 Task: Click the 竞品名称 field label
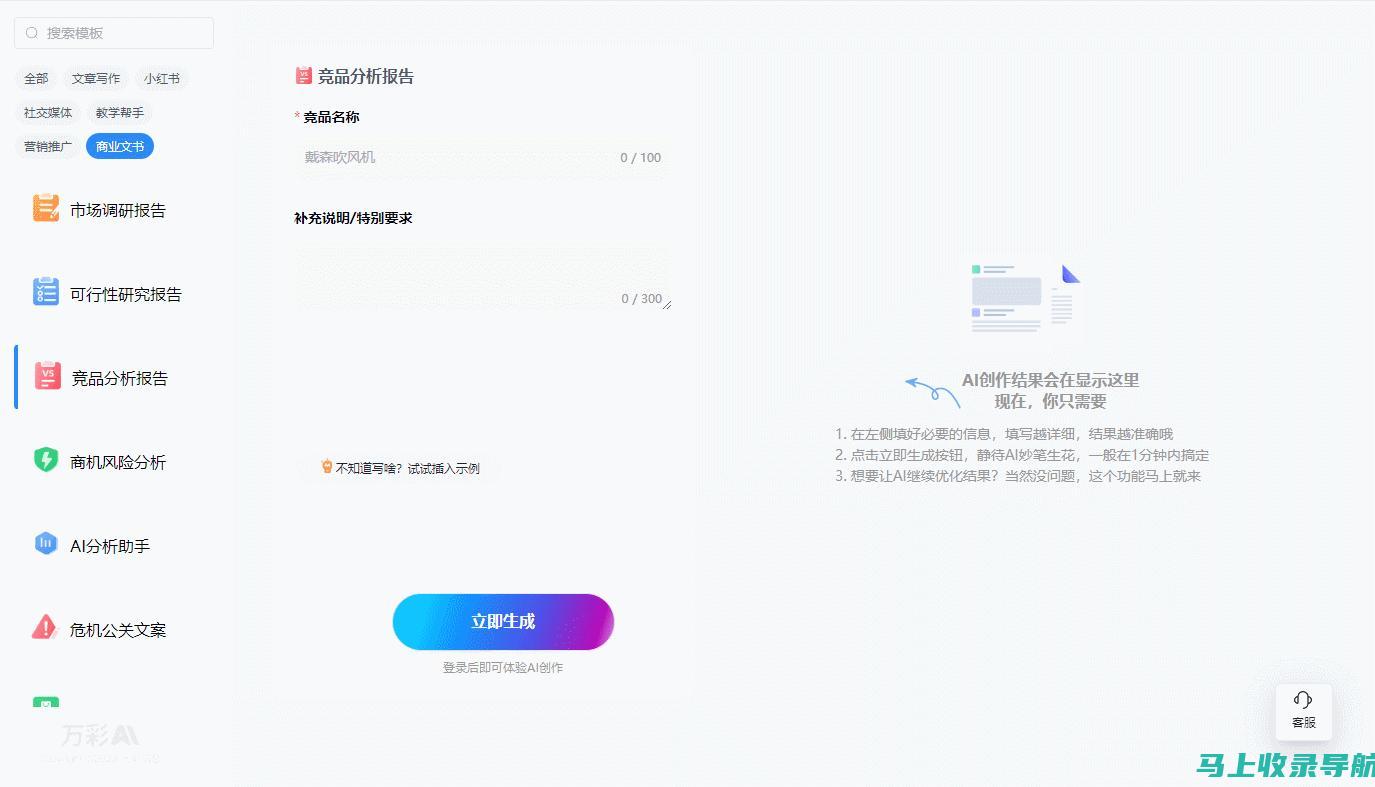point(331,117)
